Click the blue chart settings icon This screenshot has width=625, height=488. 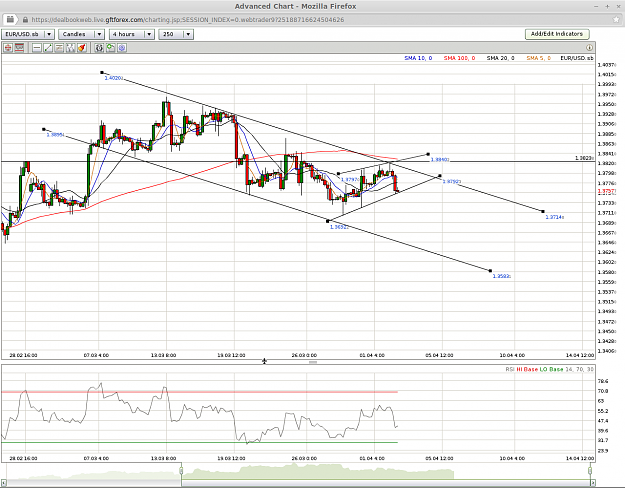click(122, 48)
